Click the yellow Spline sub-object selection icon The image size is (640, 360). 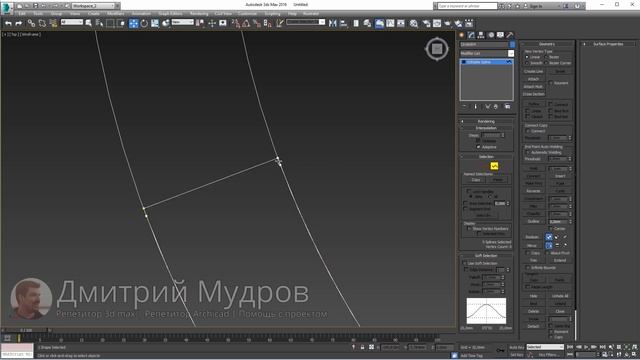pyautogui.click(x=494, y=166)
